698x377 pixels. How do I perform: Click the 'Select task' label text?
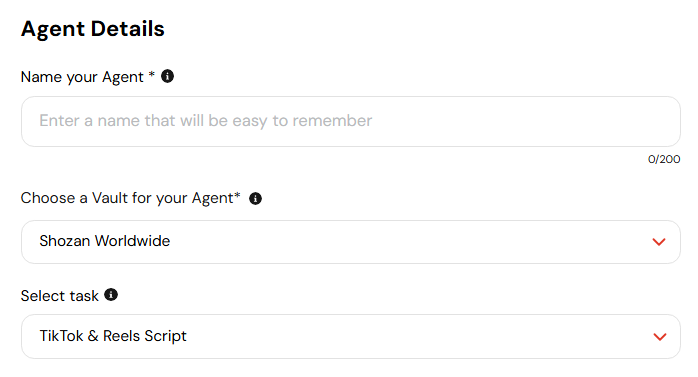coord(60,296)
